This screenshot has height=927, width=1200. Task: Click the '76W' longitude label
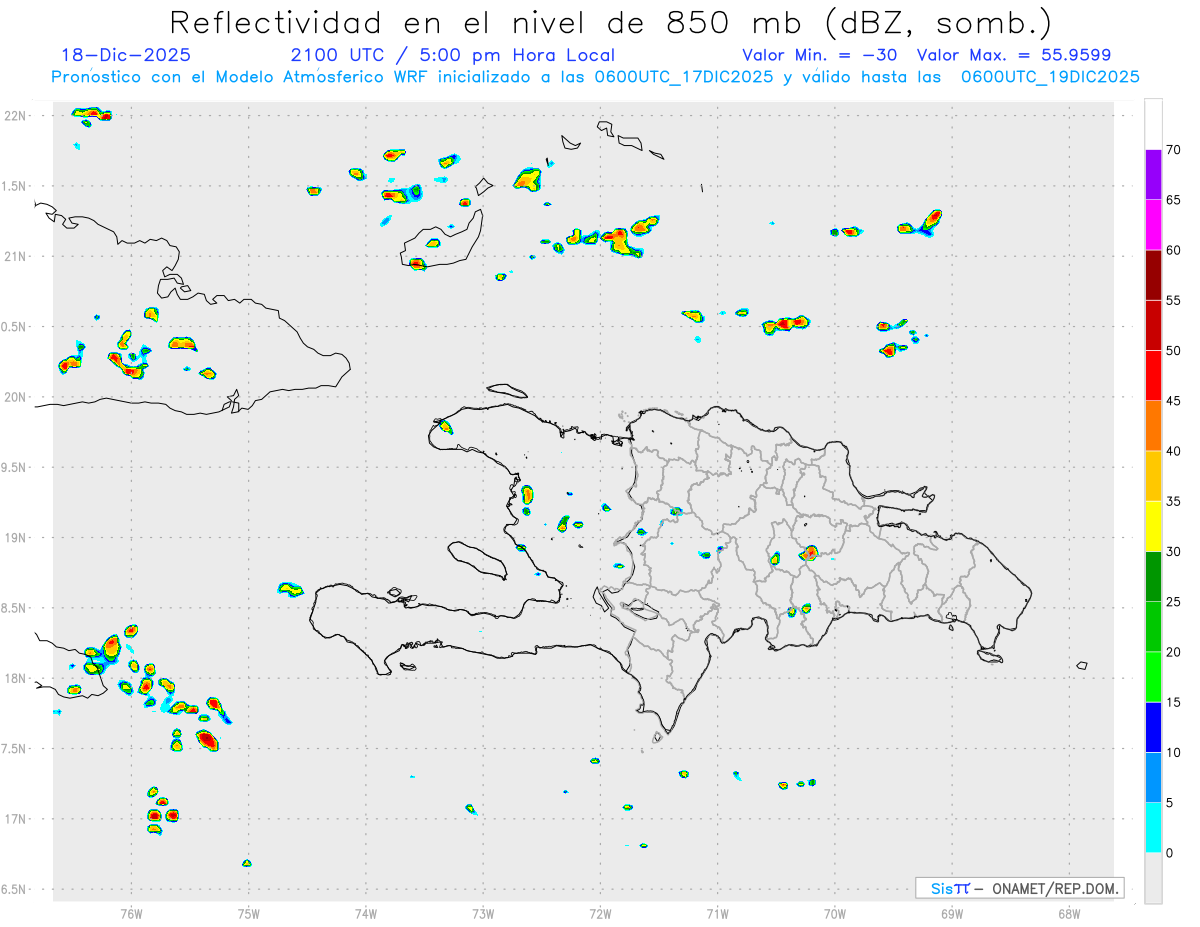coord(131,914)
